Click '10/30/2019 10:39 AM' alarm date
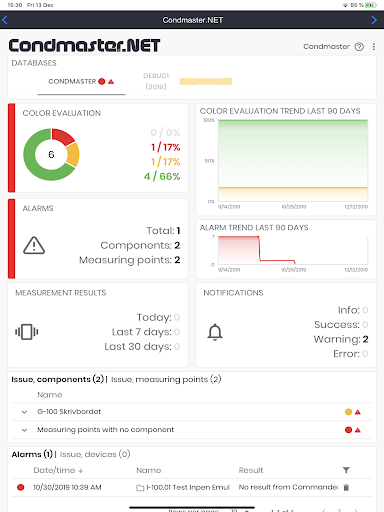The width and height of the screenshot is (384, 512). click(x=67, y=487)
